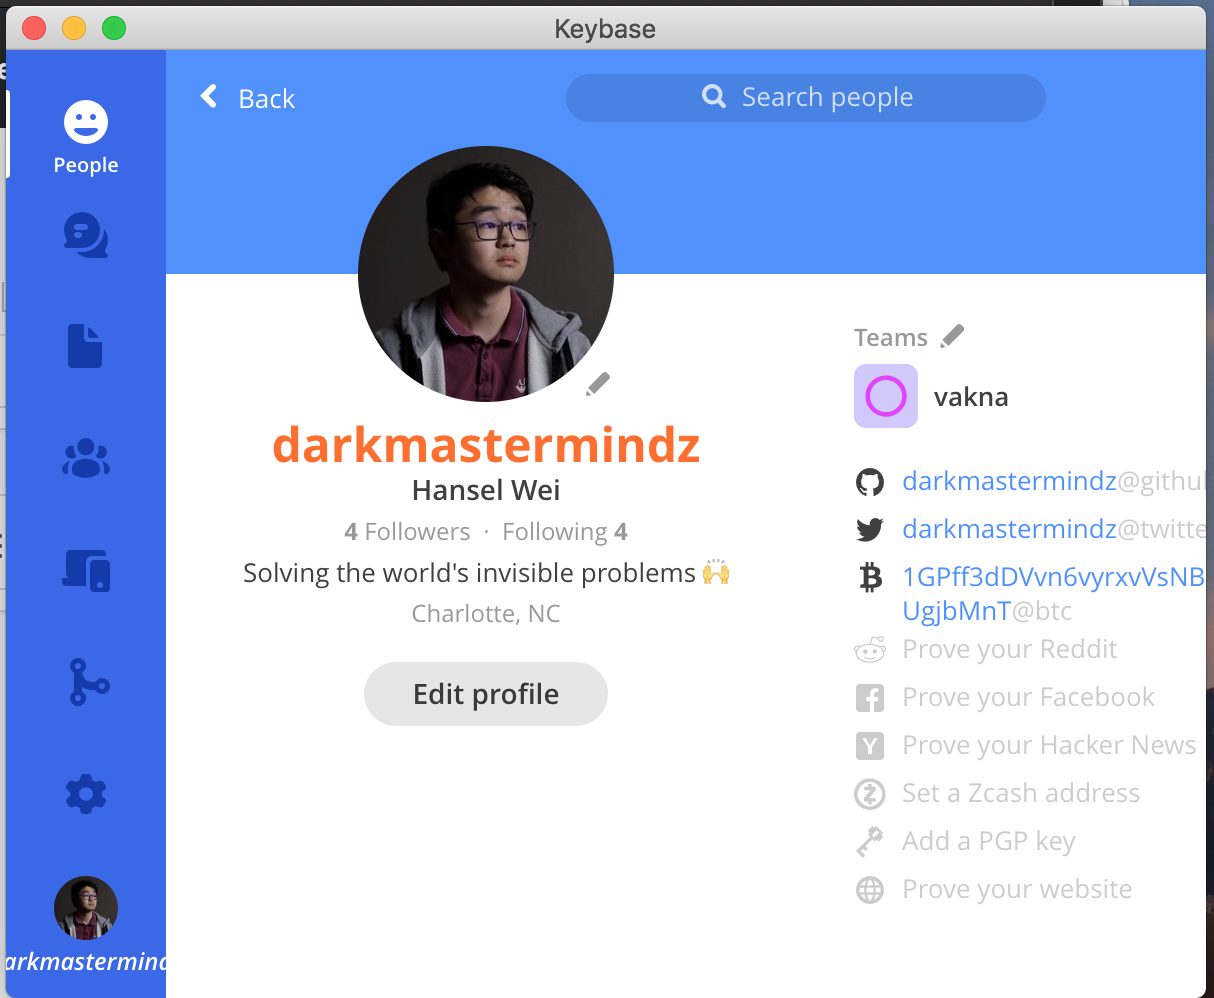The width and height of the screenshot is (1214, 998).
Task: Open the Git icon in sidebar
Action: click(x=88, y=682)
